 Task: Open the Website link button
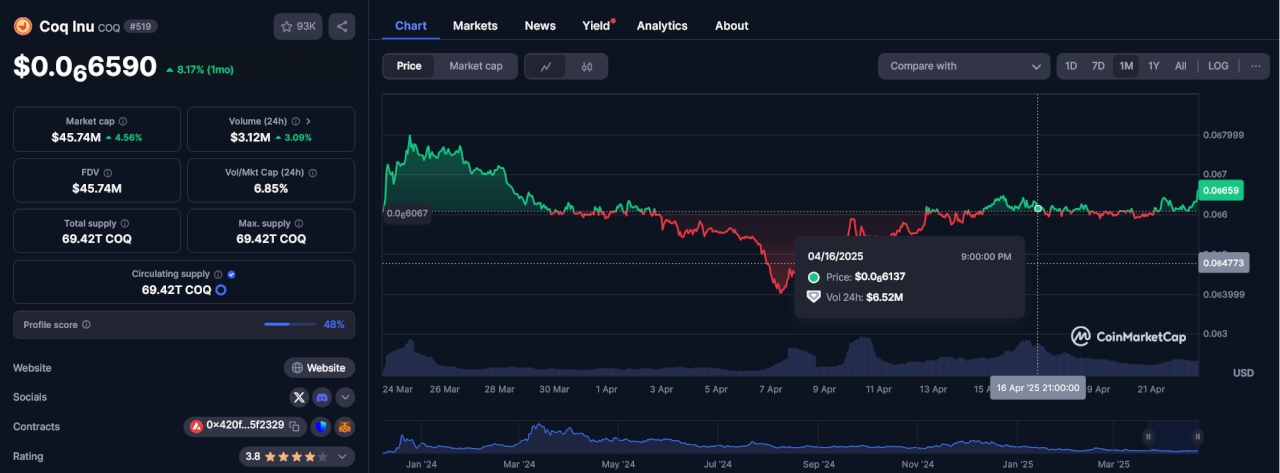pos(319,368)
